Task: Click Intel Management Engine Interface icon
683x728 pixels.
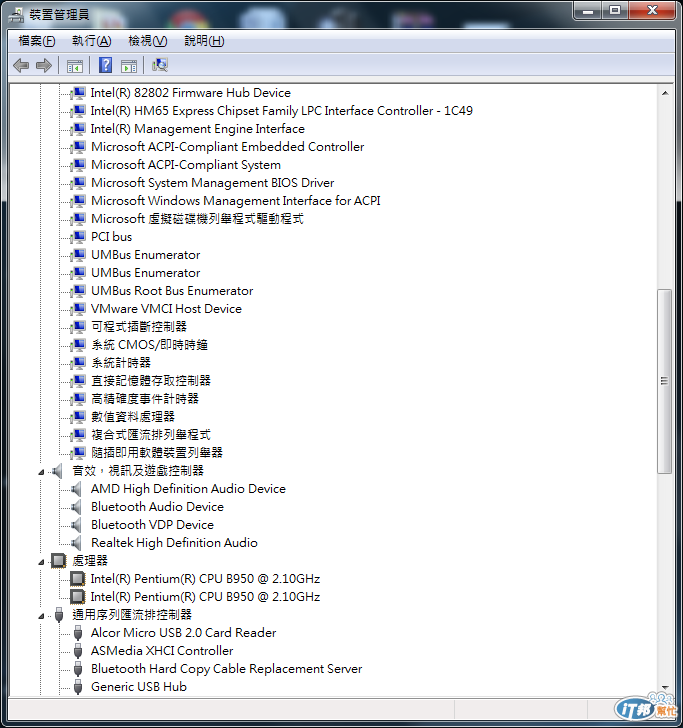Action: pos(78,129)
